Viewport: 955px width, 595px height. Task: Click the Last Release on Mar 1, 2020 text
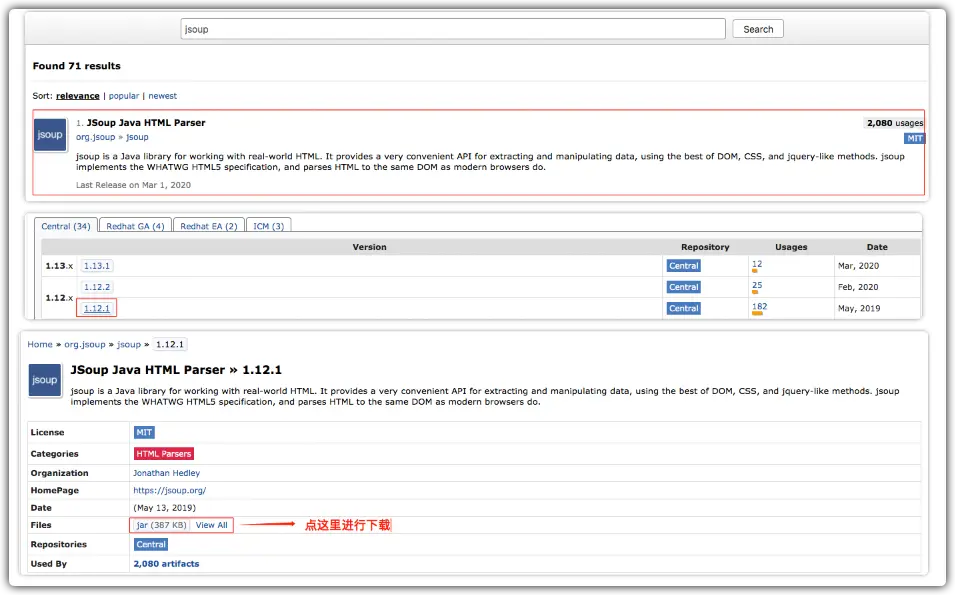coord(133,185)
